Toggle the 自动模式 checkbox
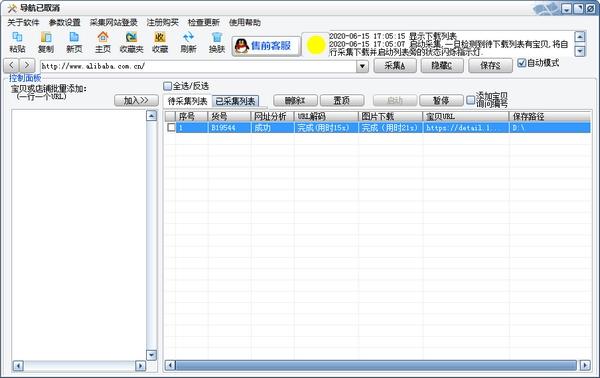 click(521, 63)
